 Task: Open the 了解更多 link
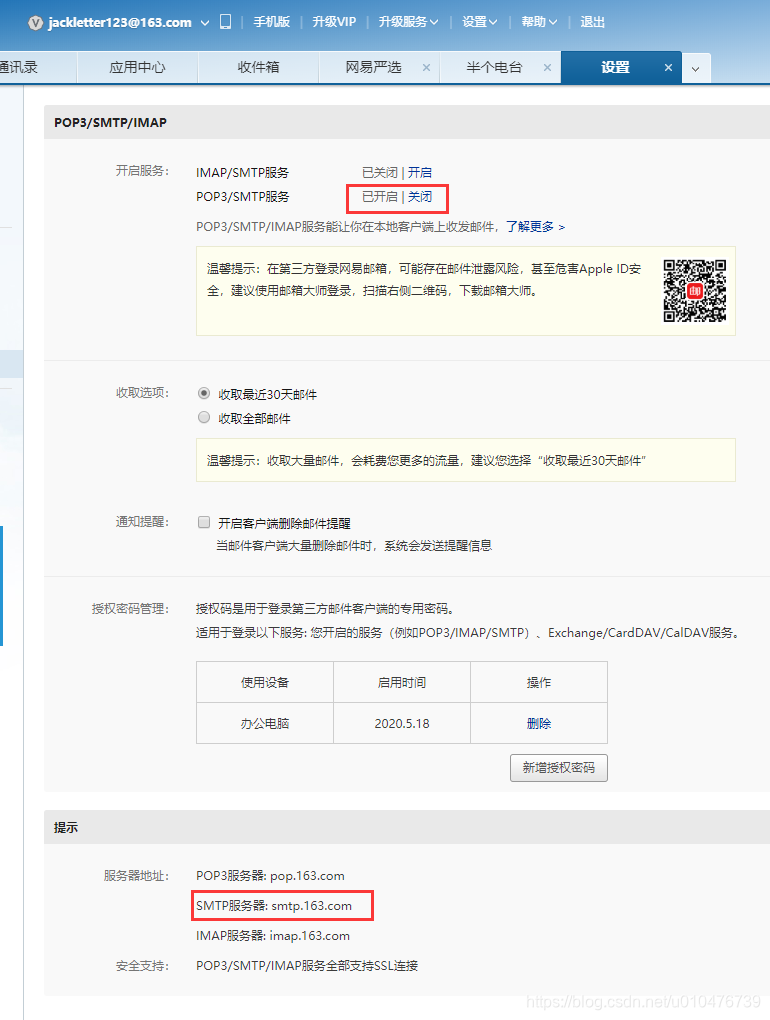(x=535, y=226)
